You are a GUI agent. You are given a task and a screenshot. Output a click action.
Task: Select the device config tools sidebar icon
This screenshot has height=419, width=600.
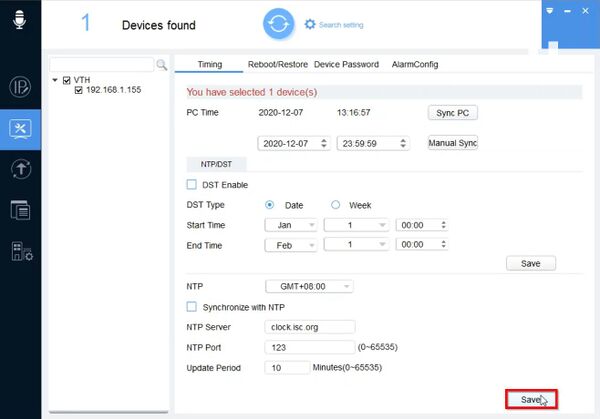(20, 129)
